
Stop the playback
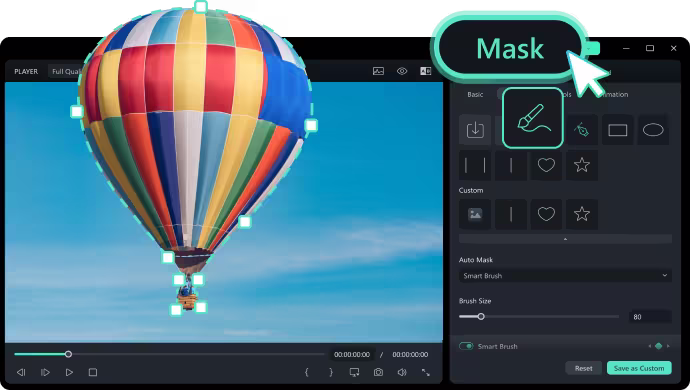[93, 372]
